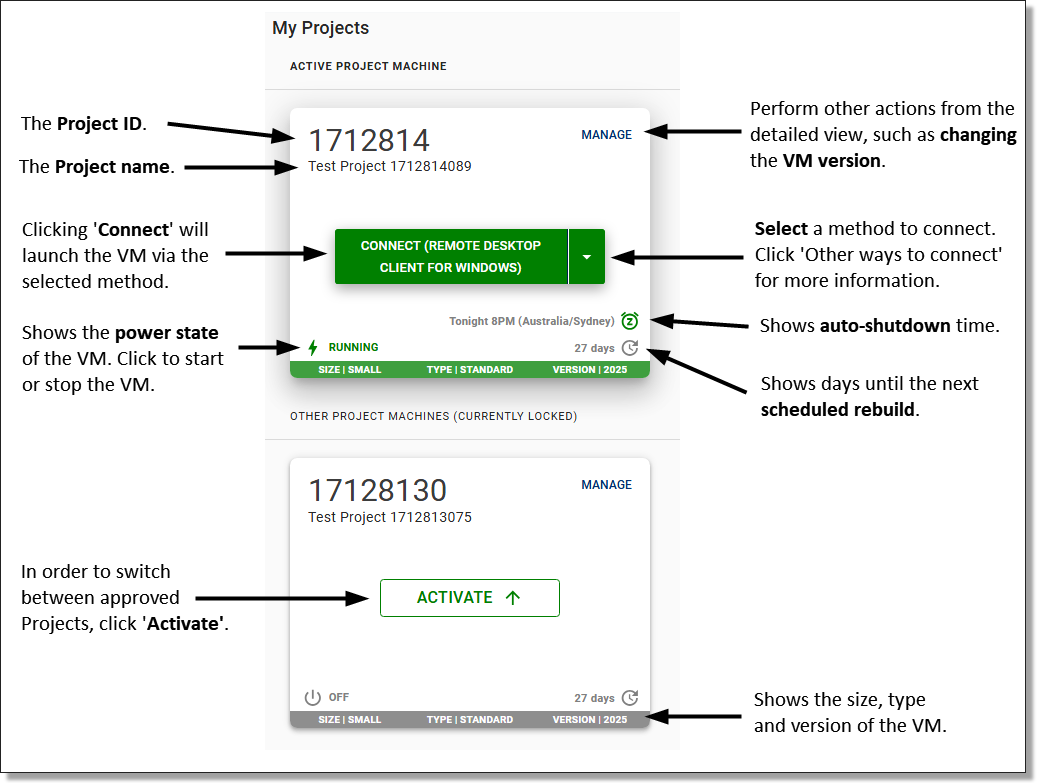Click the 'Tonight 8PM (Australia/Sydney)' shutdown time

pyautogui.click(x=532, y=322)
